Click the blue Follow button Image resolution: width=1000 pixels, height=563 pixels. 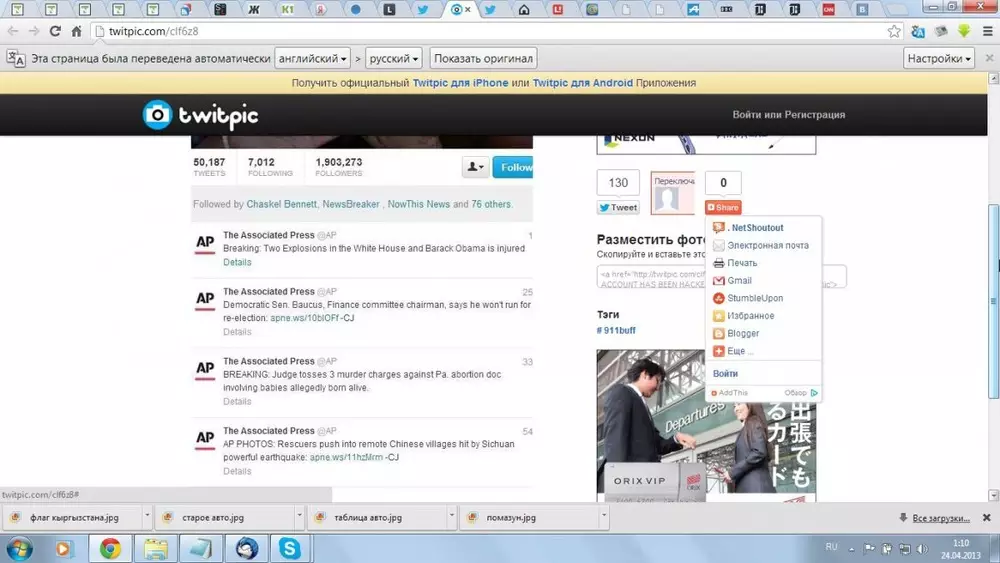click(514, 167)
